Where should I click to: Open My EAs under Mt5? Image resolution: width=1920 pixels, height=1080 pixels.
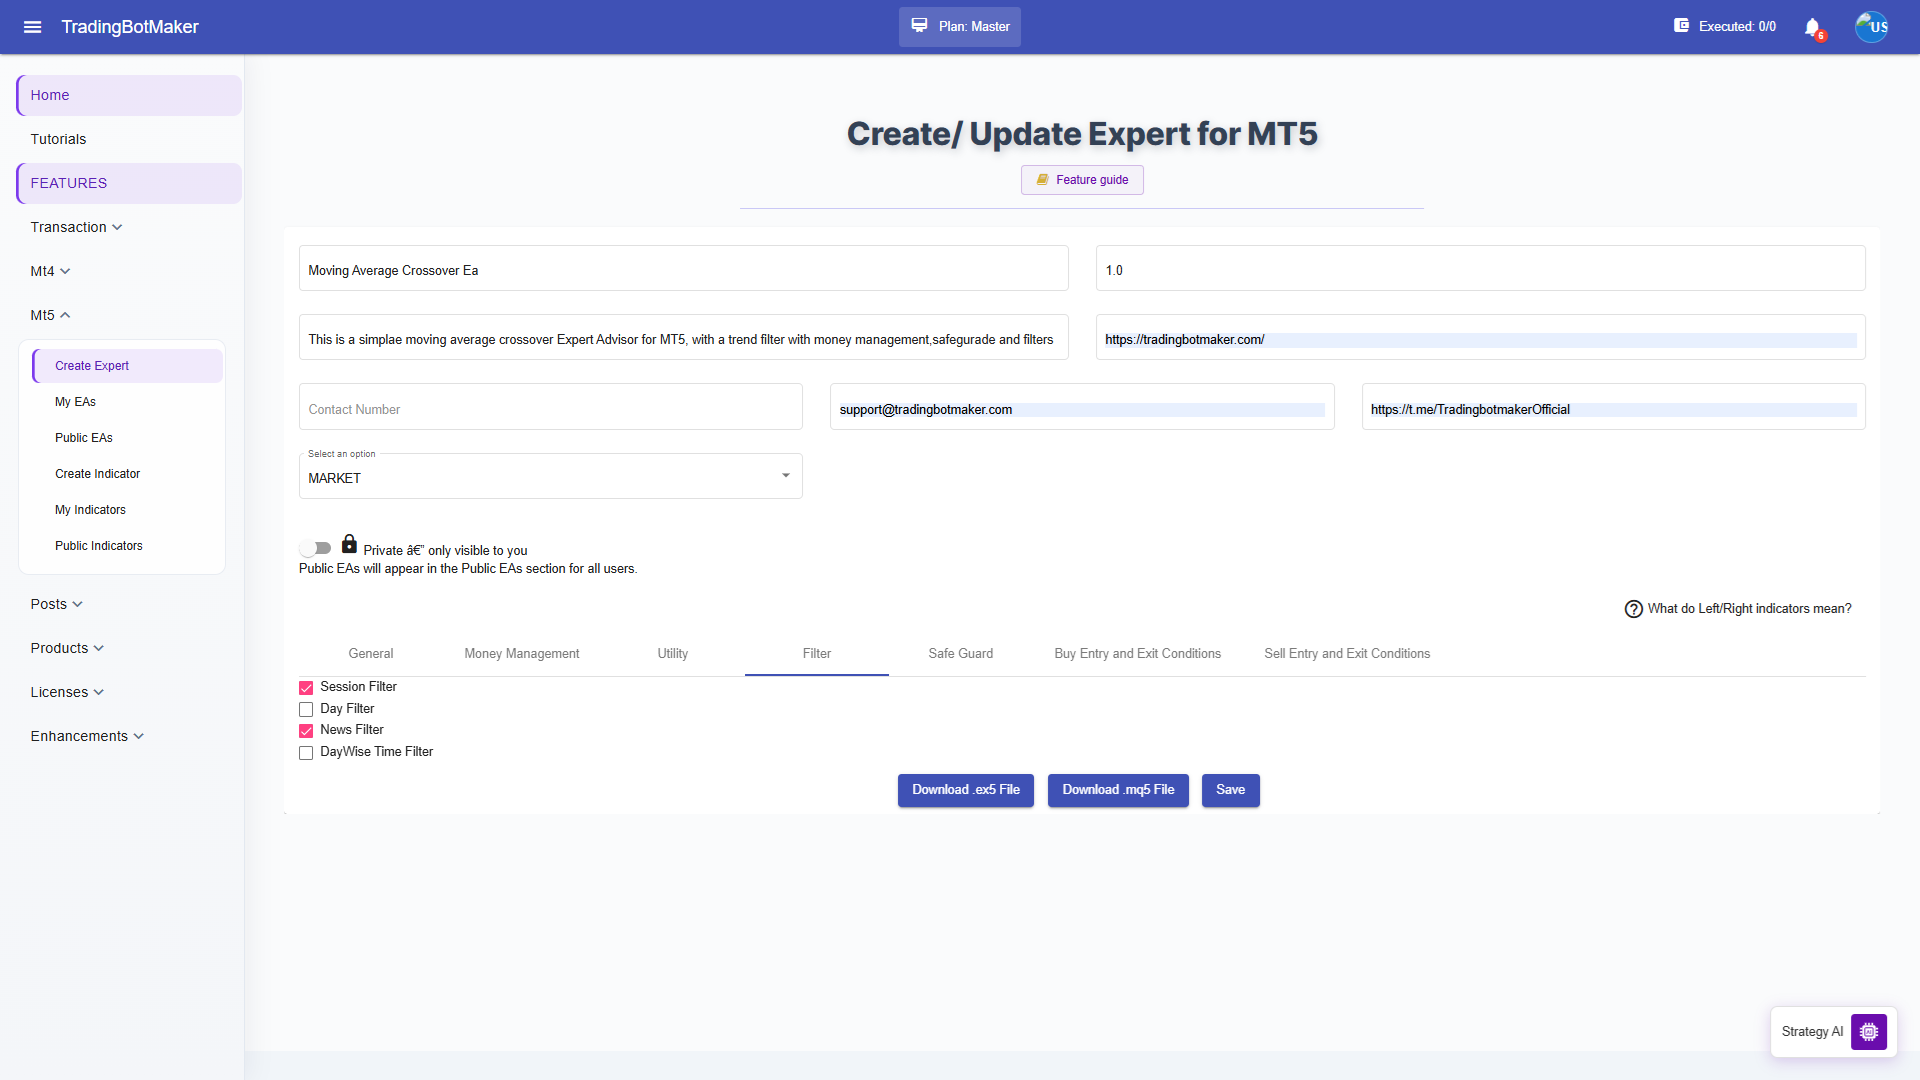[128, 402]
